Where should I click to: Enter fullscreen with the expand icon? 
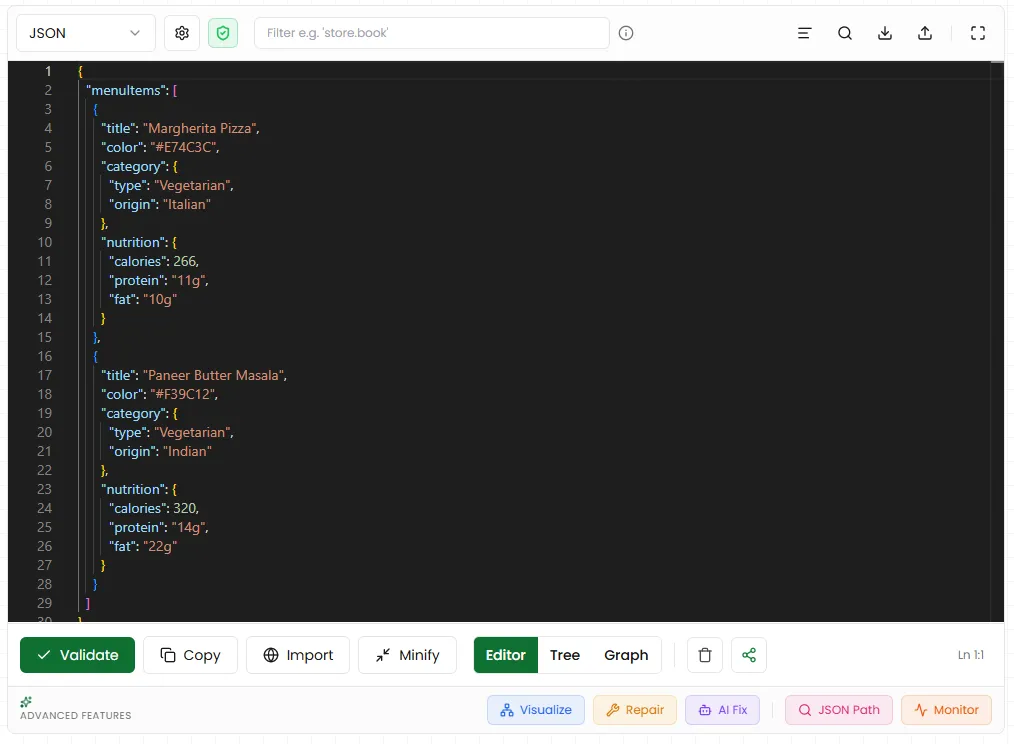(977, 32)
